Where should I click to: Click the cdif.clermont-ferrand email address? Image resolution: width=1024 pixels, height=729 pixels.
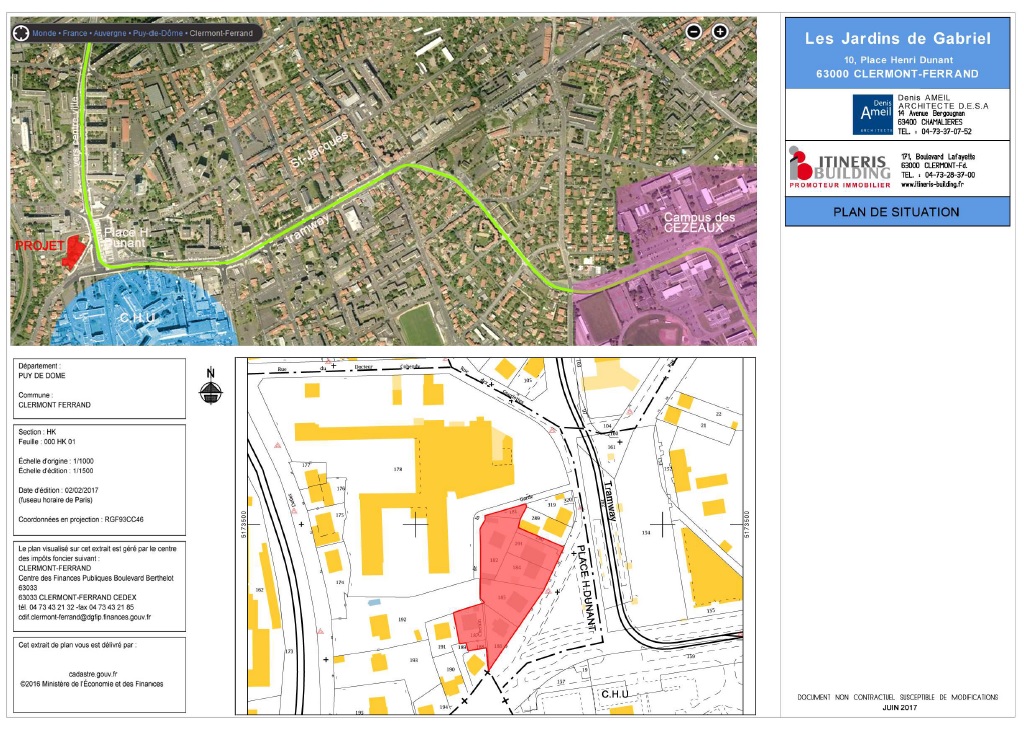[x=85, y=617]
